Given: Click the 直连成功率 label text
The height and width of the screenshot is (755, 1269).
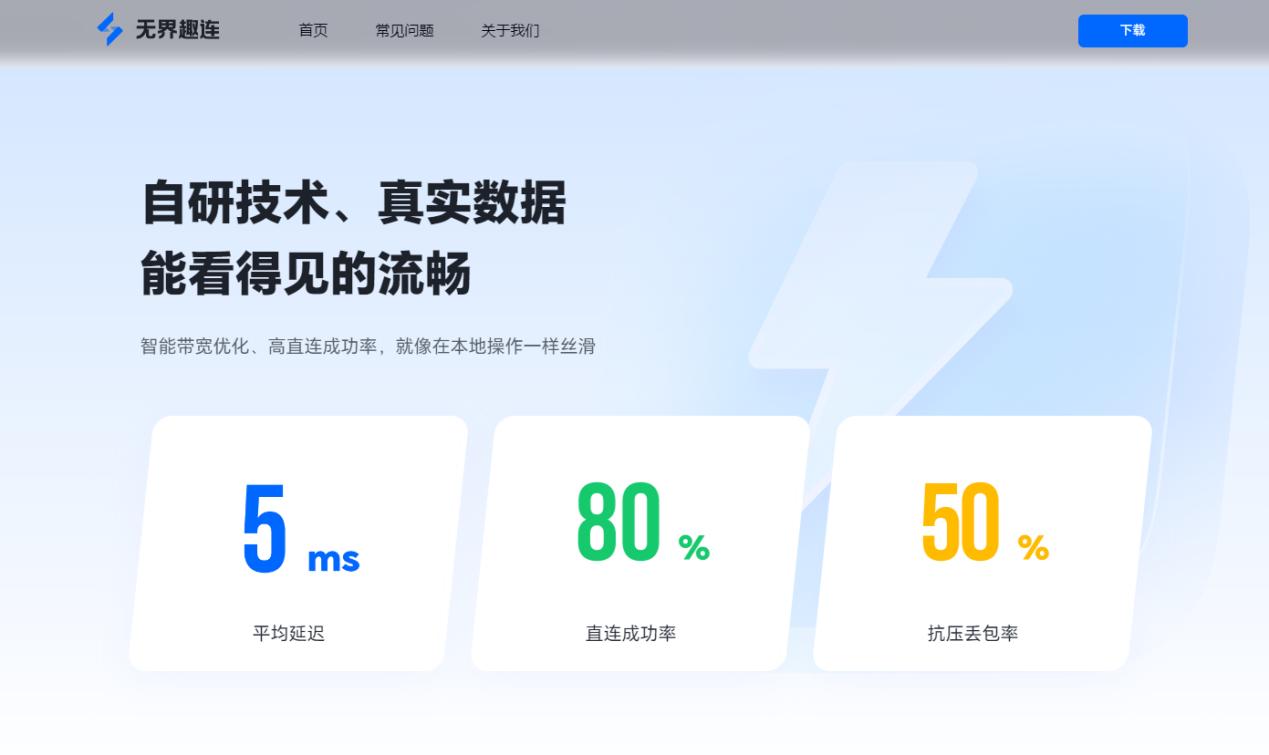Looking at the screenshot, I should (630, 633).
